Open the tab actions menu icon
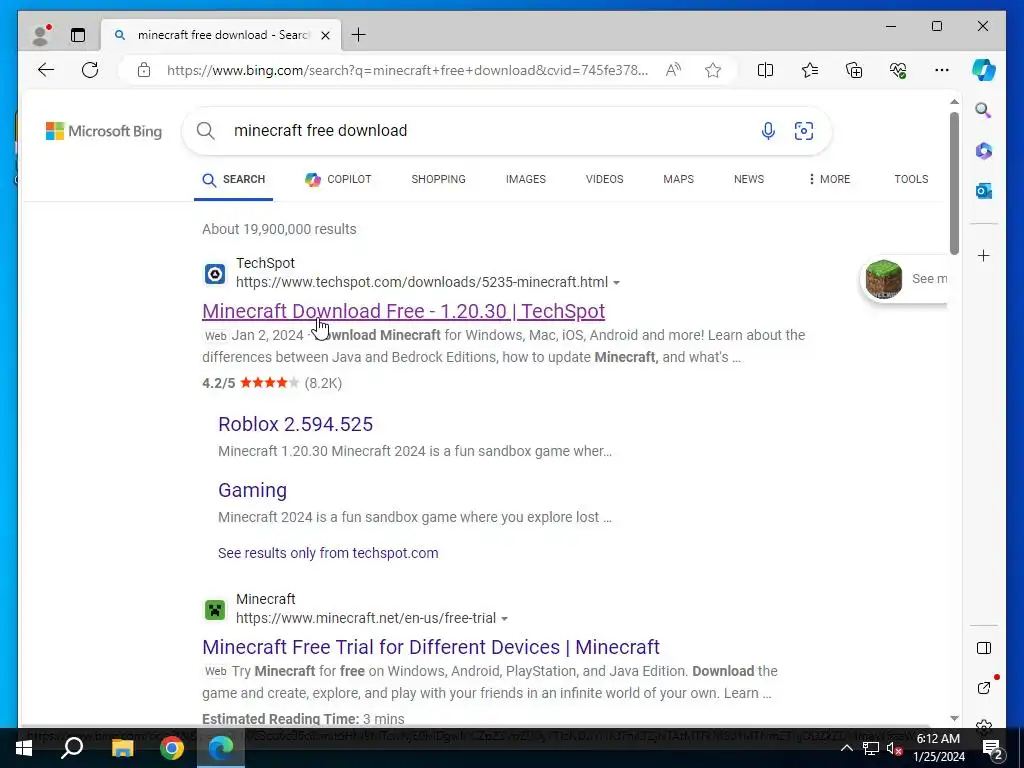 [78, 35]
